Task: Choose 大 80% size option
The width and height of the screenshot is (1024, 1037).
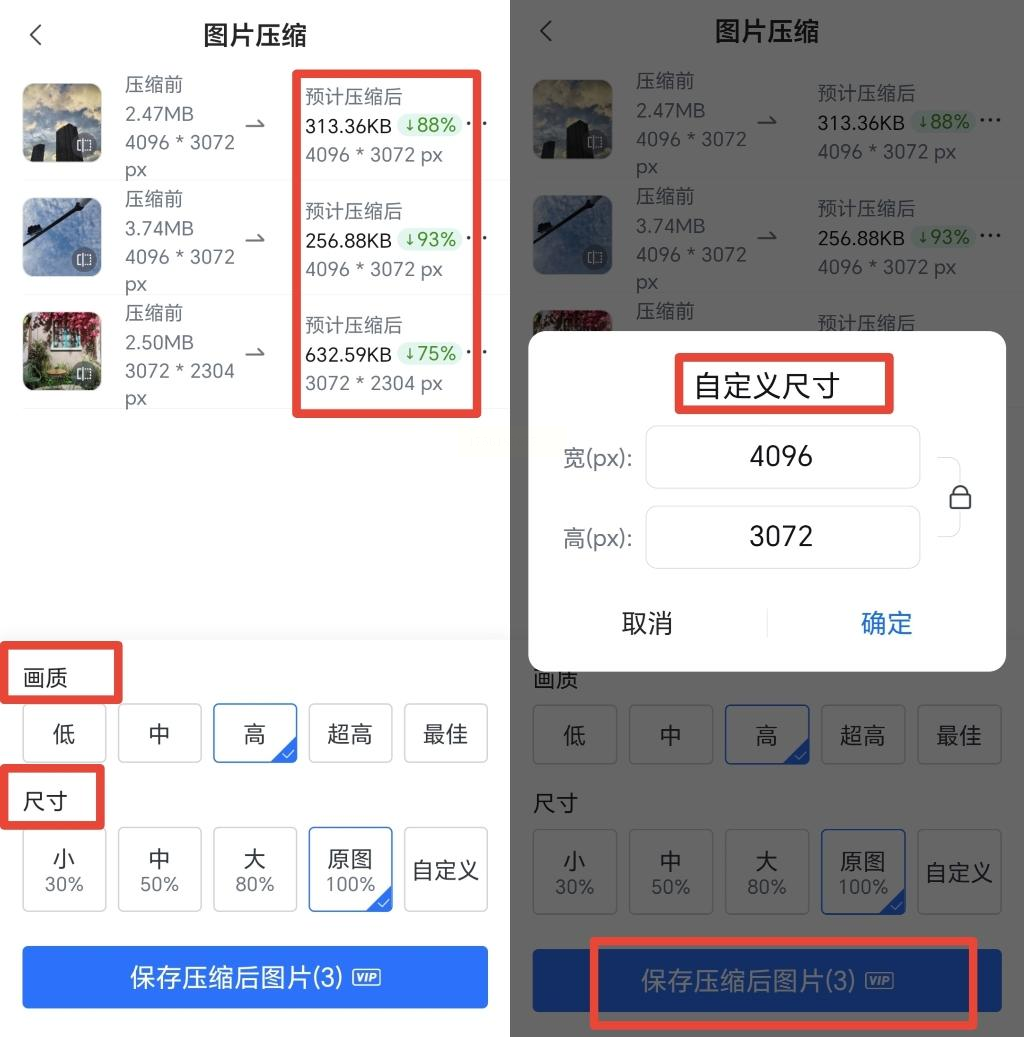Action: pyautogui.click(x=255, y=870)
